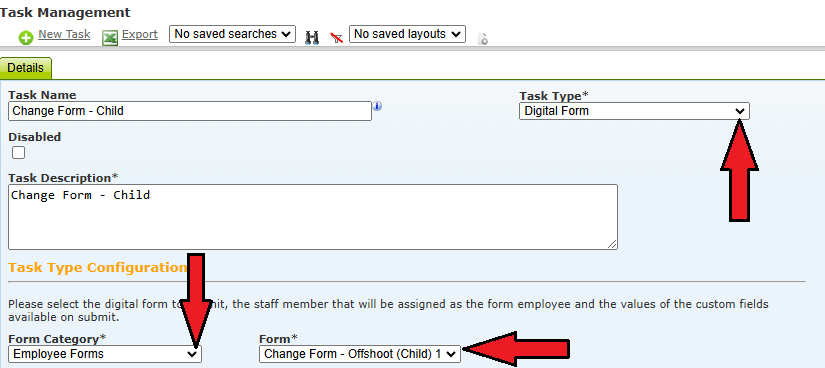The height and width of the screenshot is (368, 825).
Task: Click into the Task Name text field
Action: (x=190, y=111)
